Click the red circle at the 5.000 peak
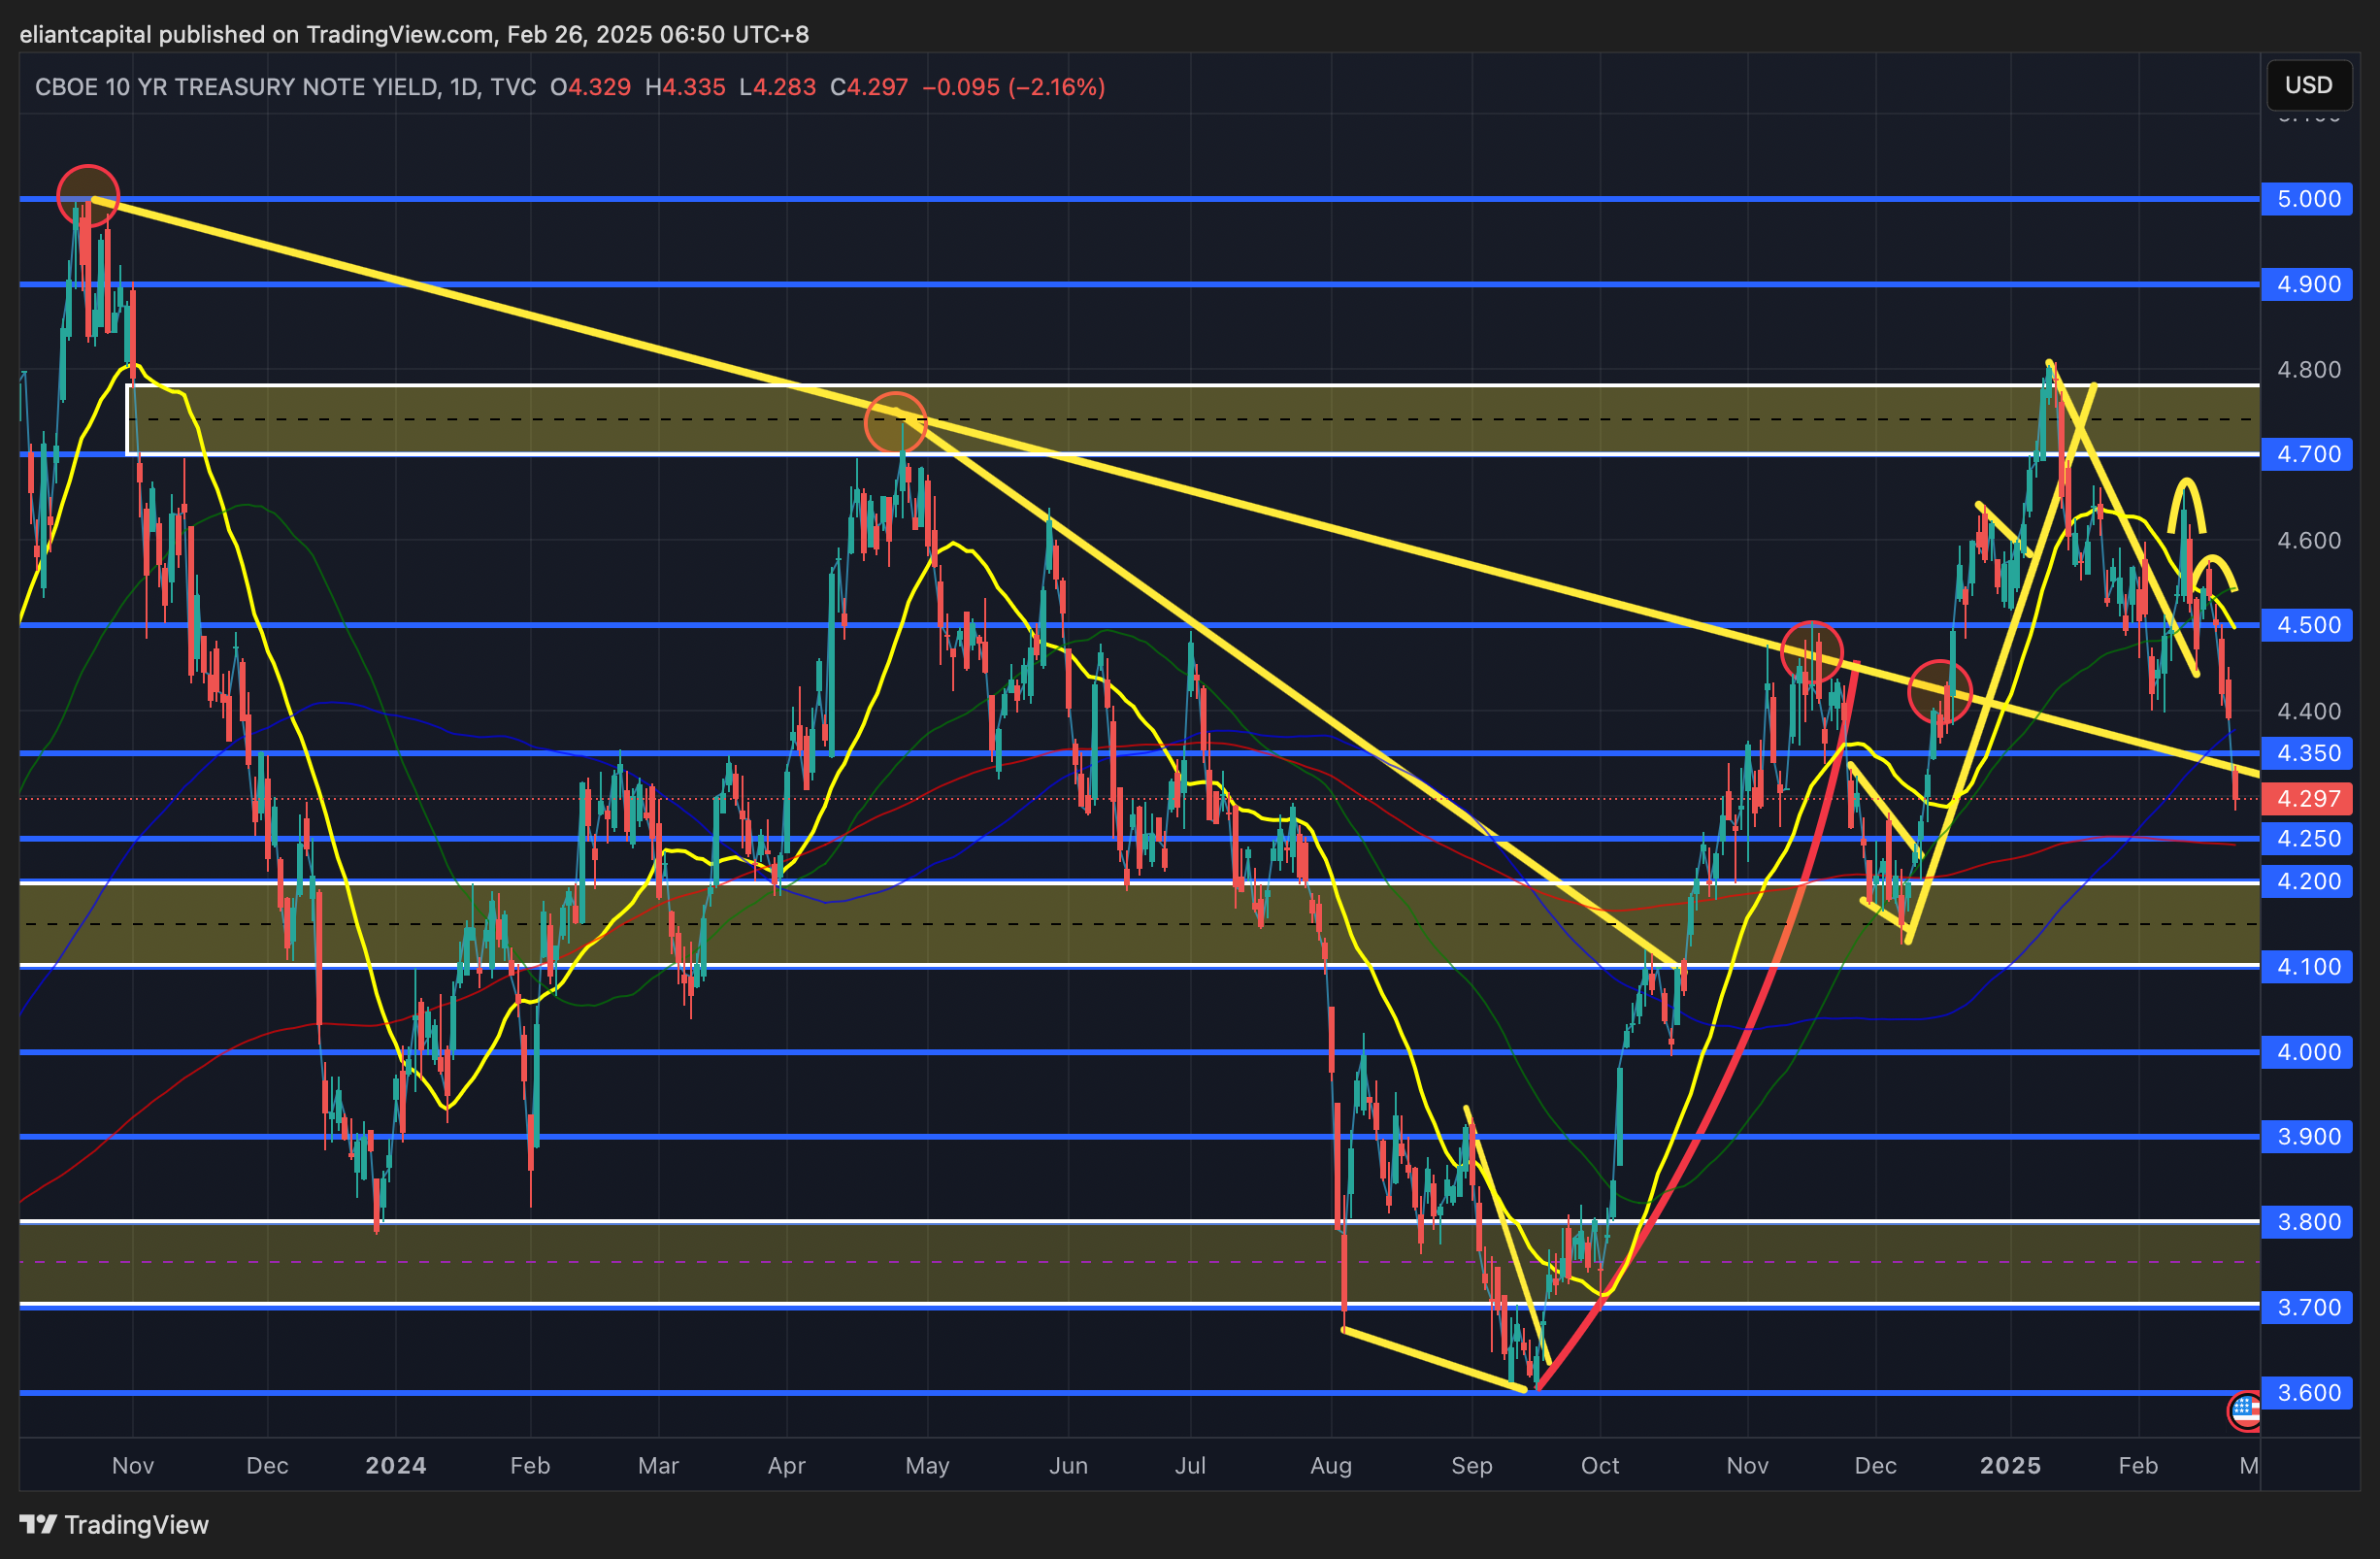Screen dimensions: 2380x1559 [x=88, y=195]
